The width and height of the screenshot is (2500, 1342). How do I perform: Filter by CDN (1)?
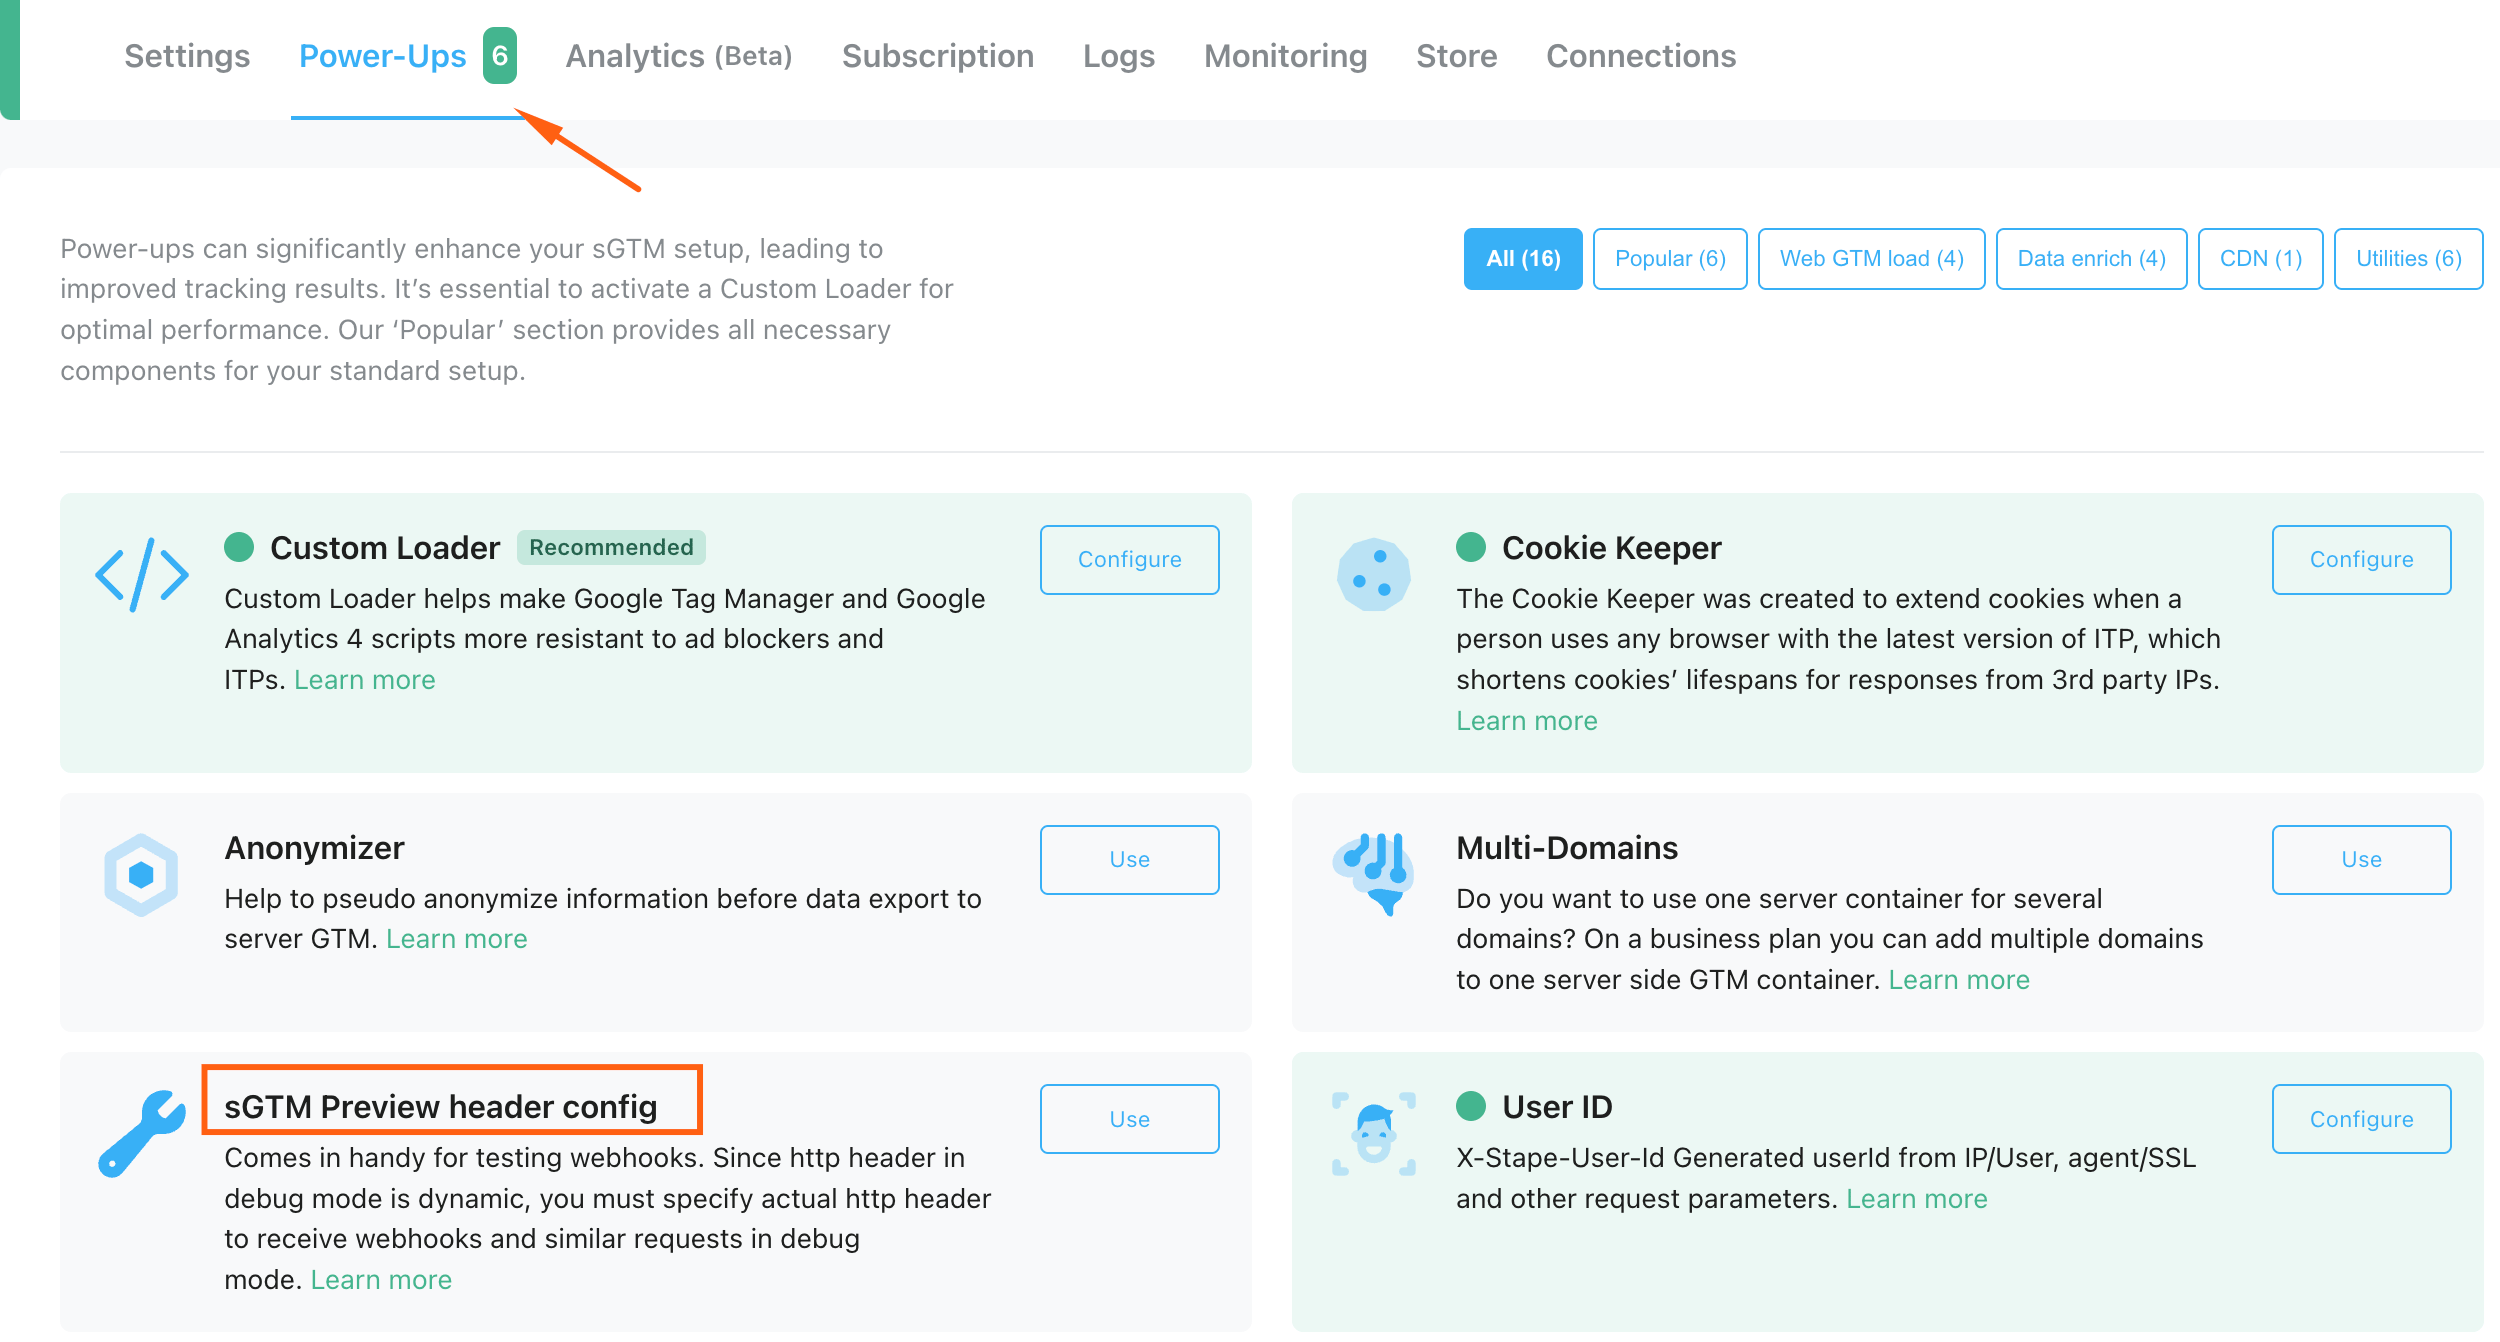coord(2260,259)
